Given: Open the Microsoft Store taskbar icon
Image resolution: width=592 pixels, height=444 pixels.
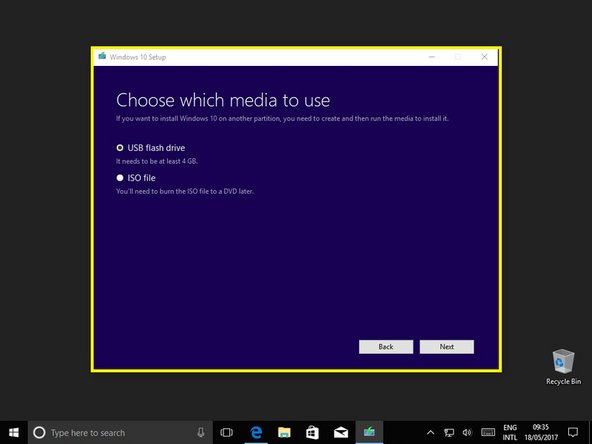Looking at the screenshot, I should coord(312,432).
